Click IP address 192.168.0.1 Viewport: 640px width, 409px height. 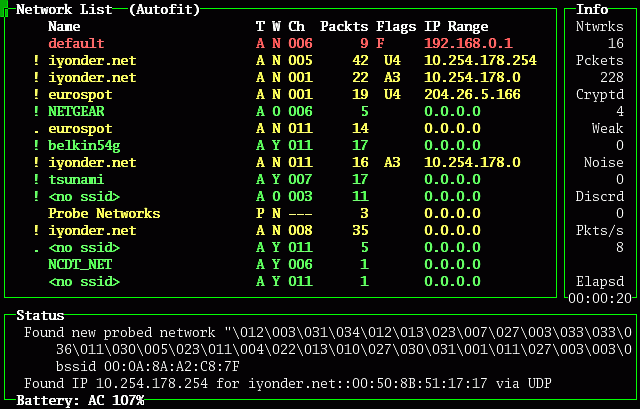[x=469, y=43]
